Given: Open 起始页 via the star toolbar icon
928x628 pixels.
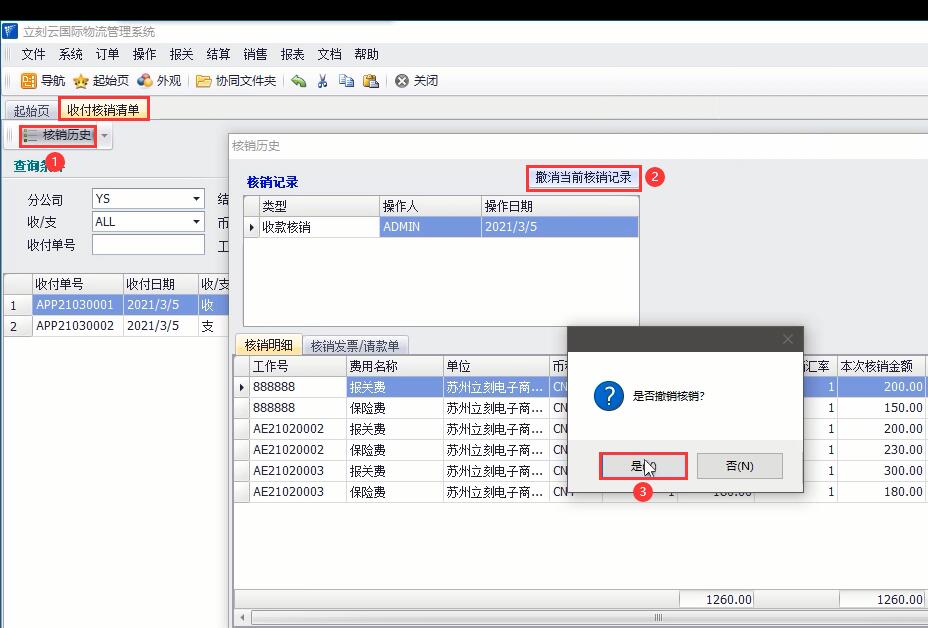Looking at the screenshot, I should (81, 81).
